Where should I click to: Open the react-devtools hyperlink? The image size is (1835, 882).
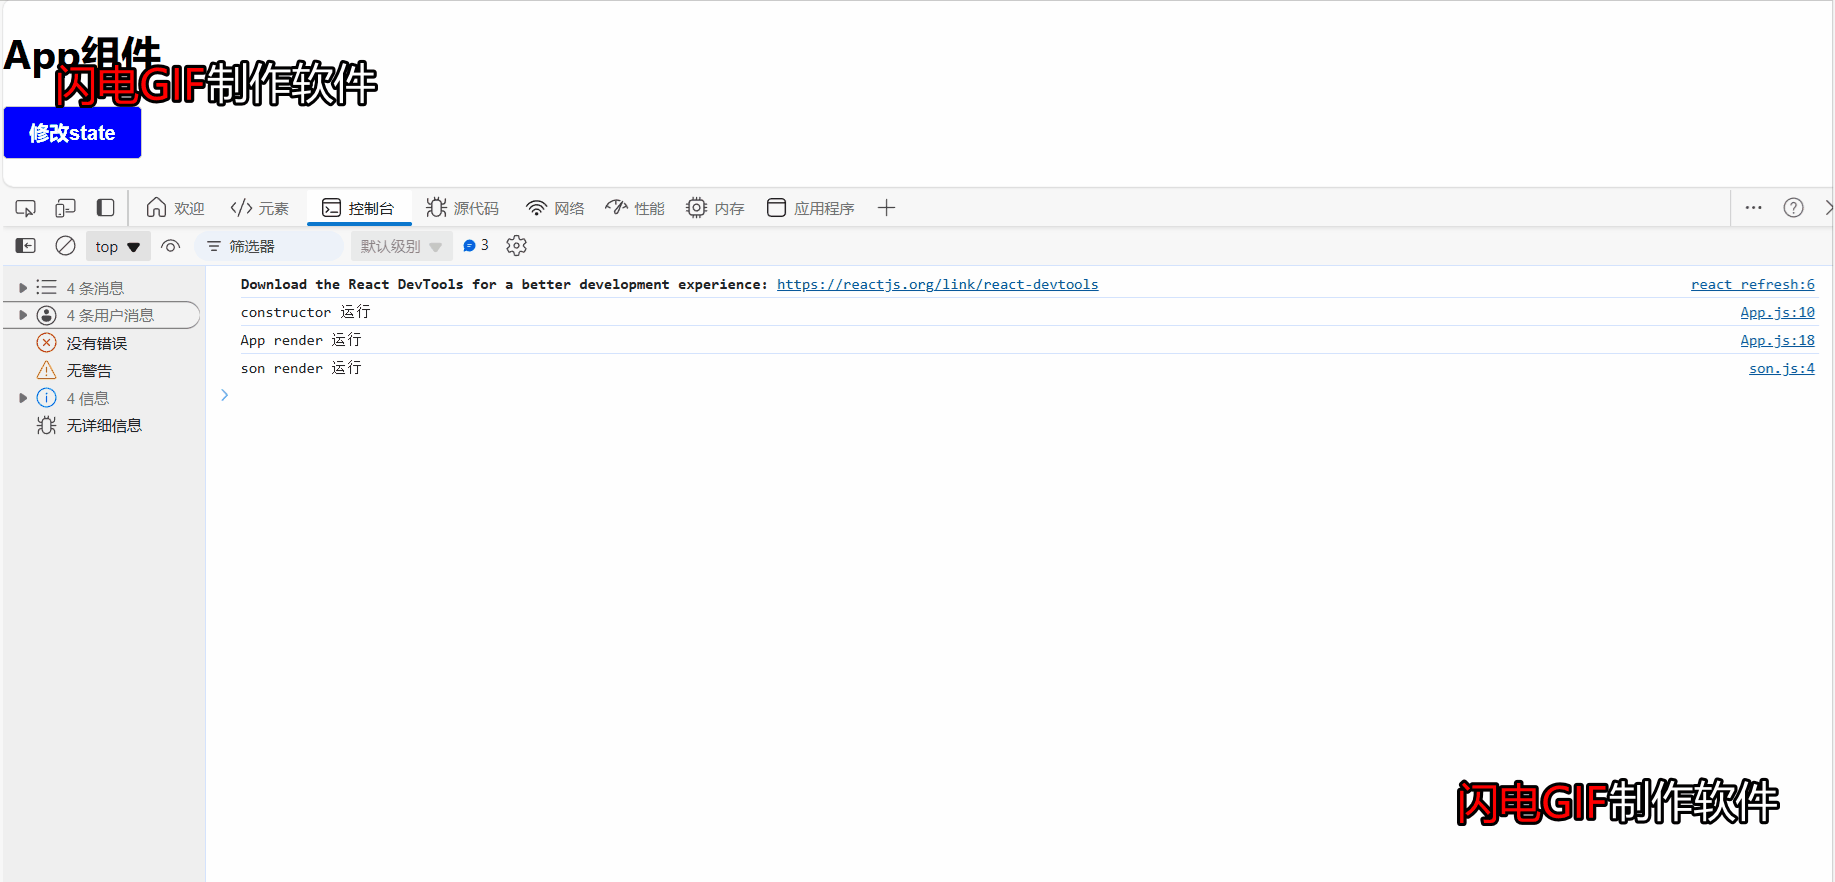(937, 285)
